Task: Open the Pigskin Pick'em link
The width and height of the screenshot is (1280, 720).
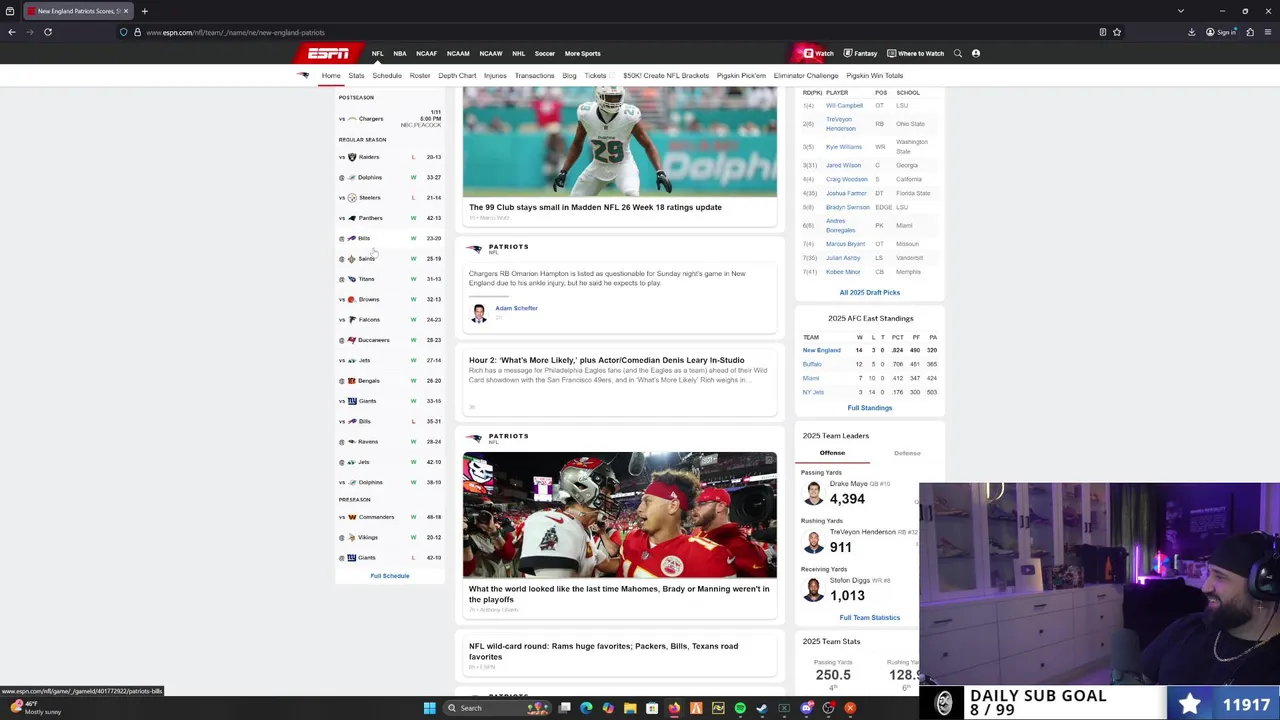Action: coord(741,76)
